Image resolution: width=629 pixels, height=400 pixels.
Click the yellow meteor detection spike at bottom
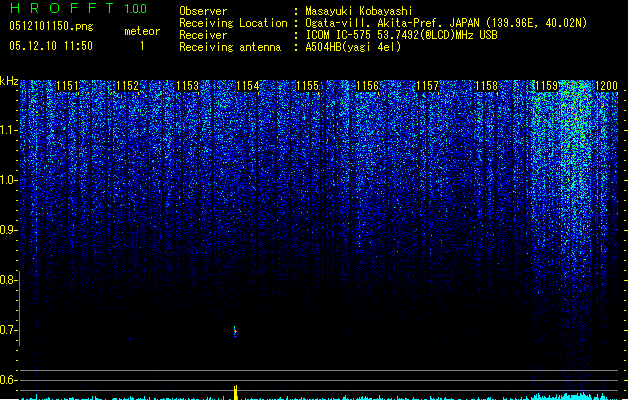[235, 392]
